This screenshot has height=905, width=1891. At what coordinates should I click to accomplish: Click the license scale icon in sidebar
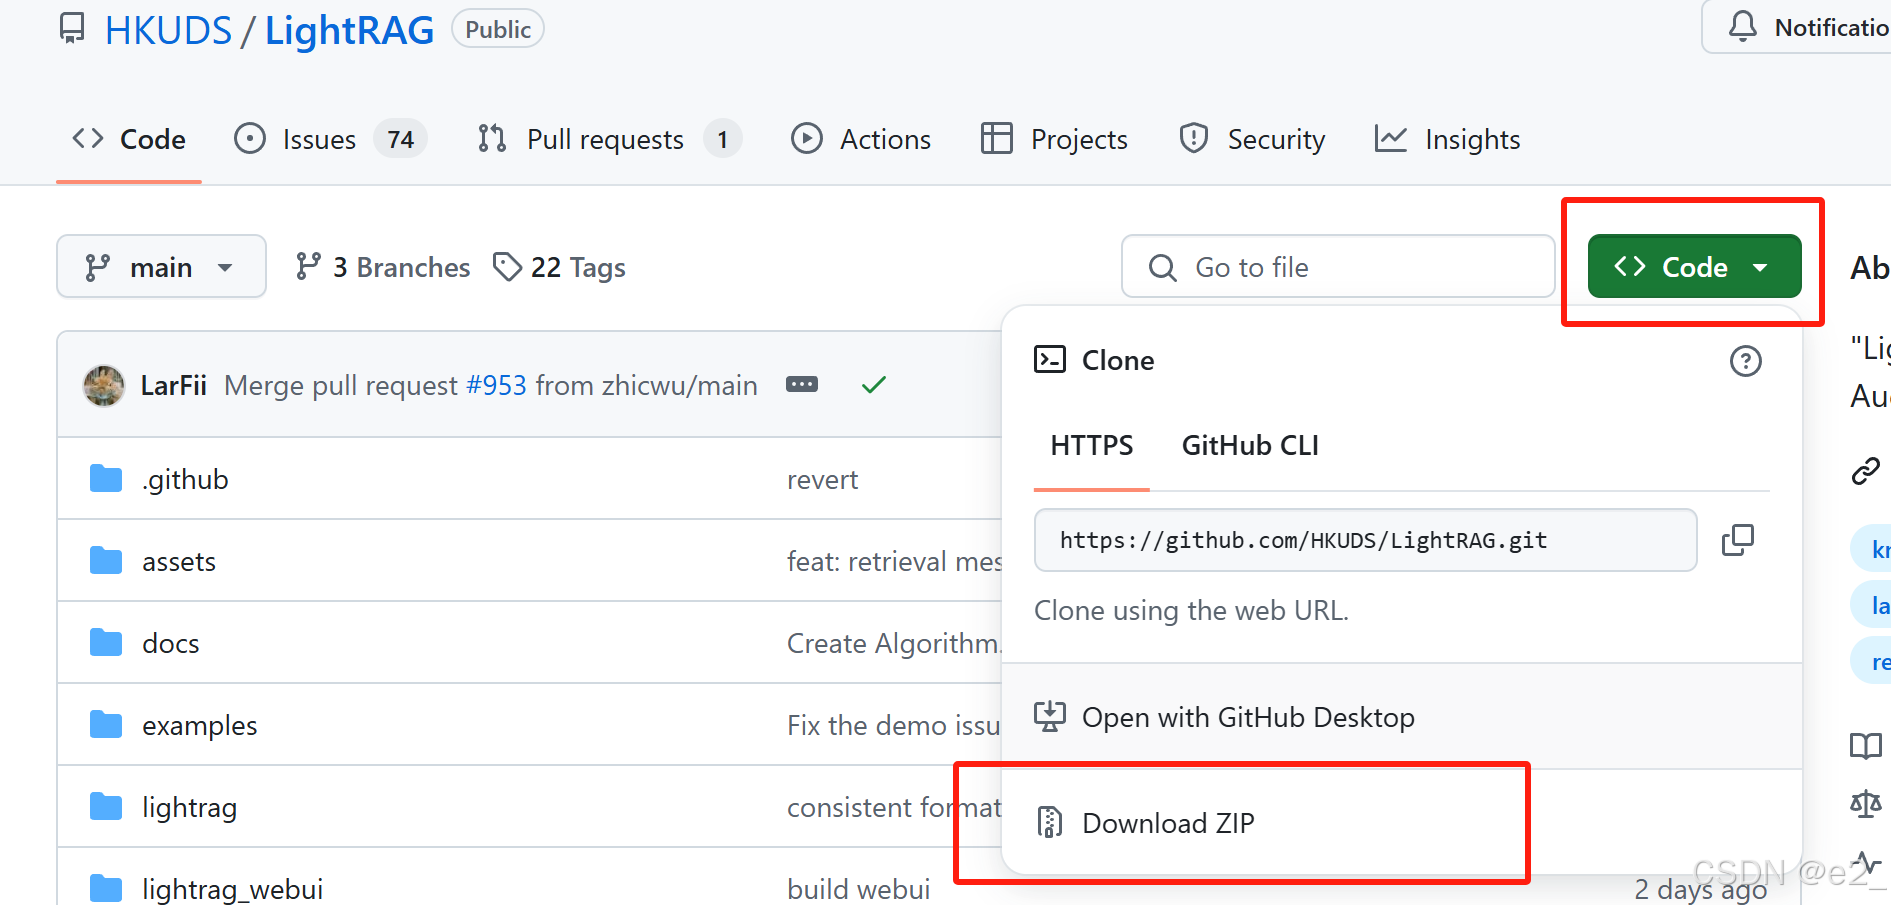1866,803
